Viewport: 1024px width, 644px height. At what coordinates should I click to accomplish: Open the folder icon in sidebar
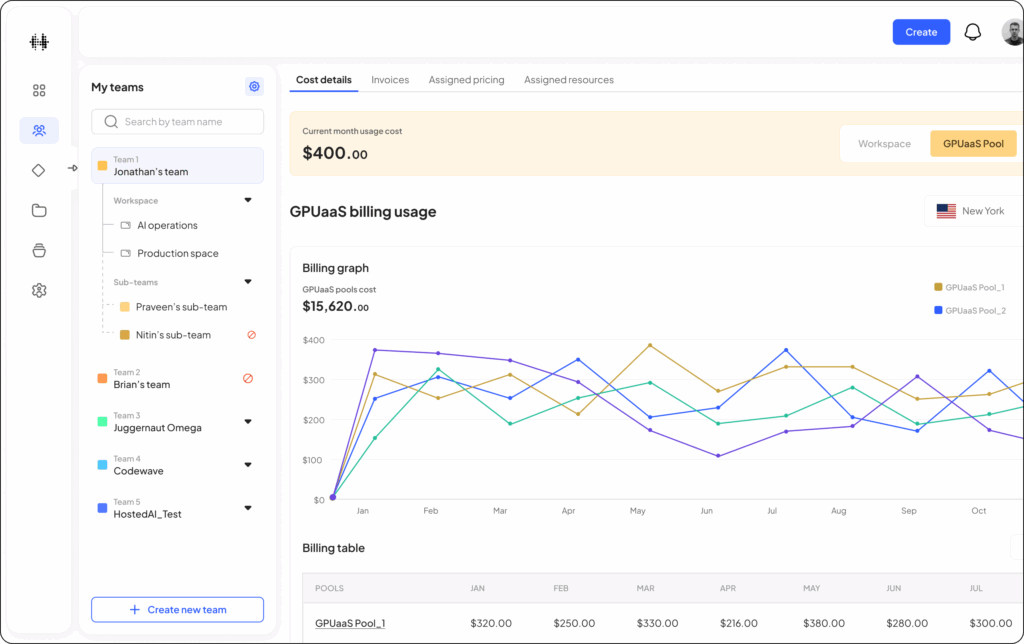point(39,210)
